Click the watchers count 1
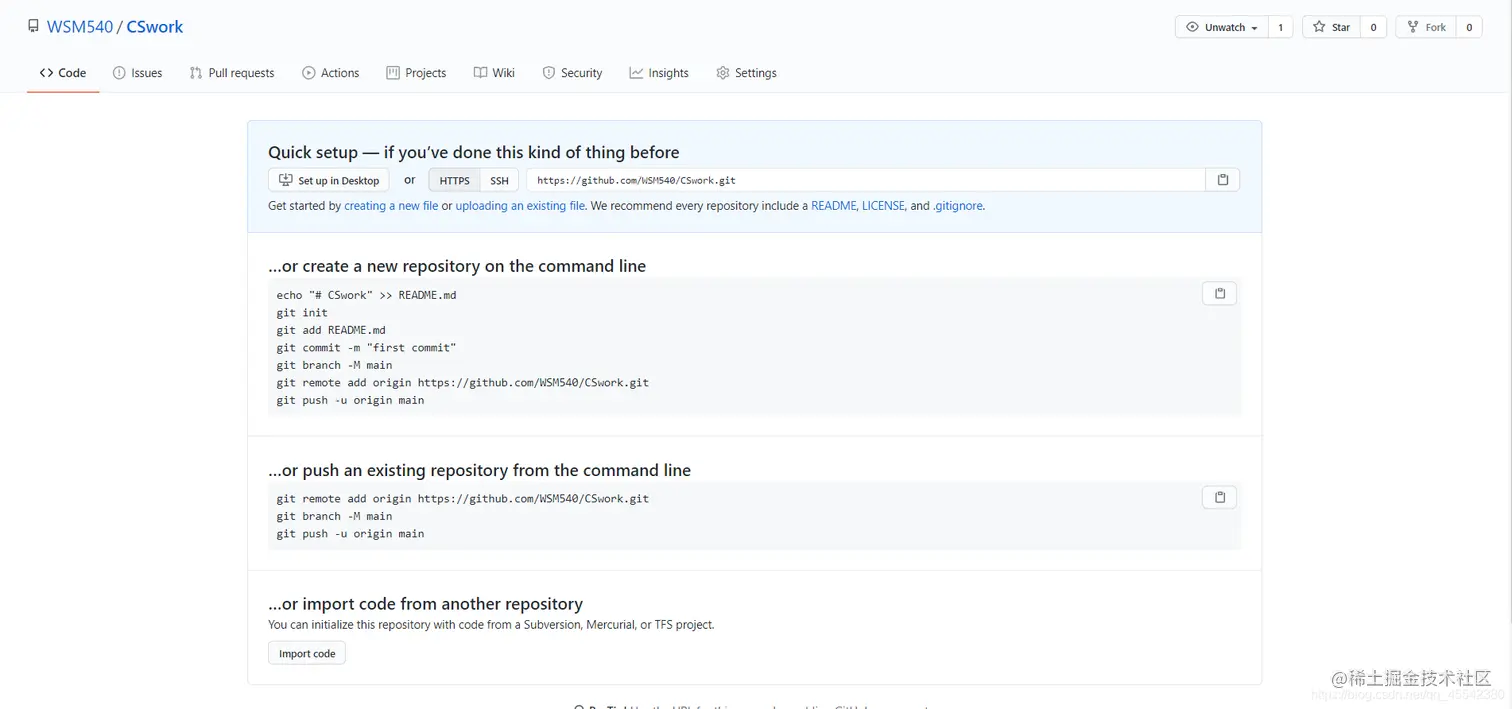 click(1280, 27)
